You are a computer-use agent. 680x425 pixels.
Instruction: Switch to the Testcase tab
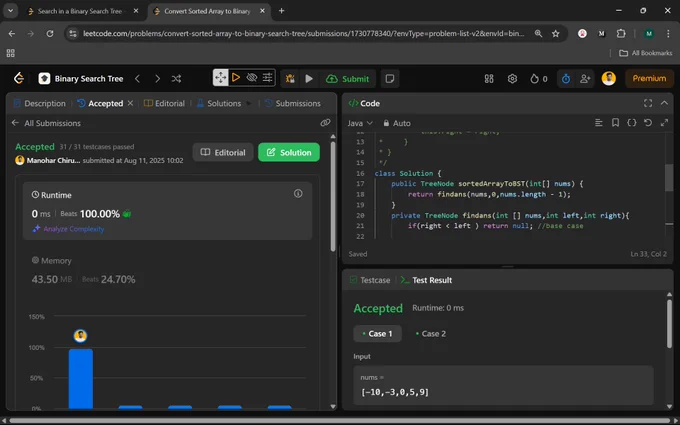click(369, 280)
